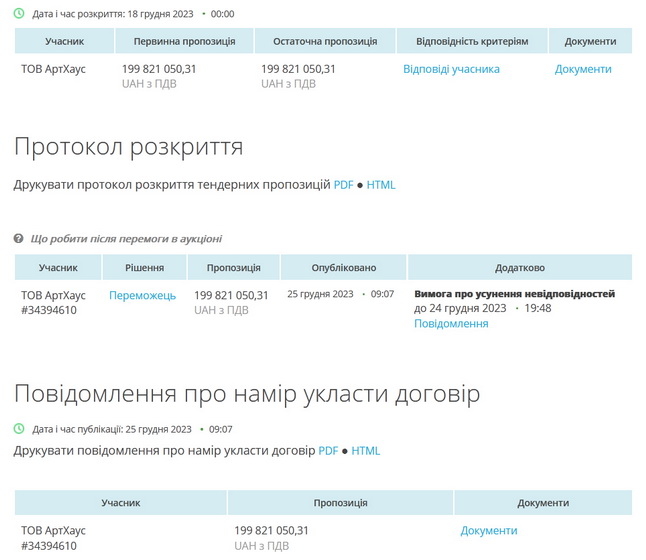
Task: Click the clock icon beside the publication date
Action: click(19, 429)
